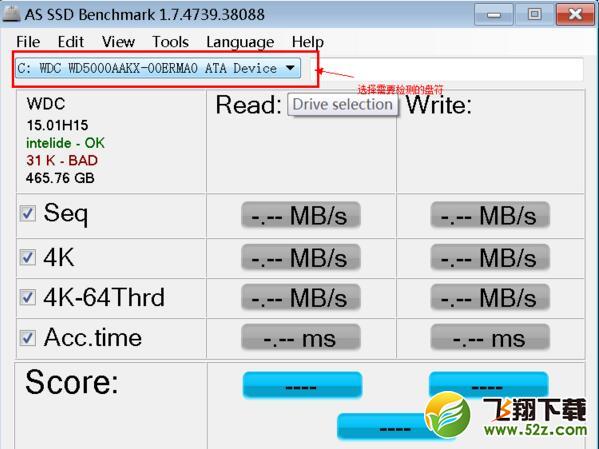Close the AS SSD Benchmark window
This screenshot has height=449, width=599.
click(575, 15)
